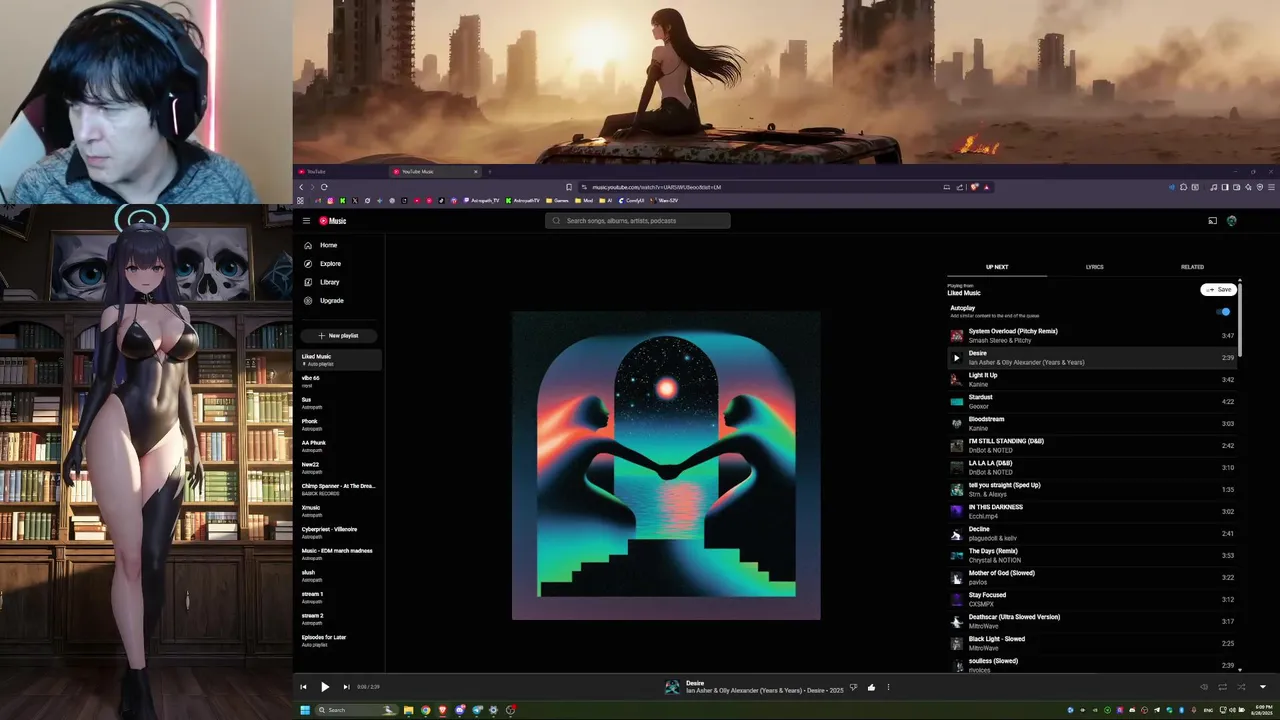Select Stay Focused in the queue
The height and width of the screenshot is (720, 1280).
[1092, 600]
